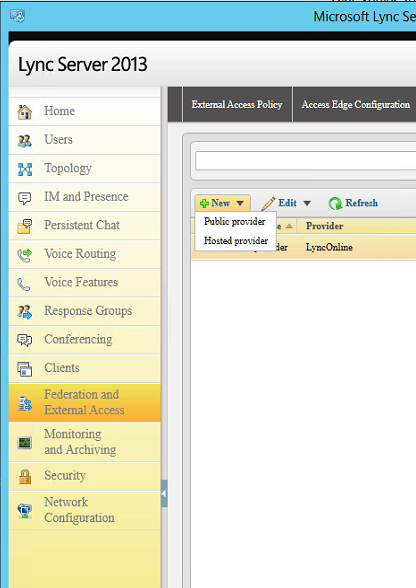
Task: Toggle the column sort triangle indicator
Action: tap(289, 226)
